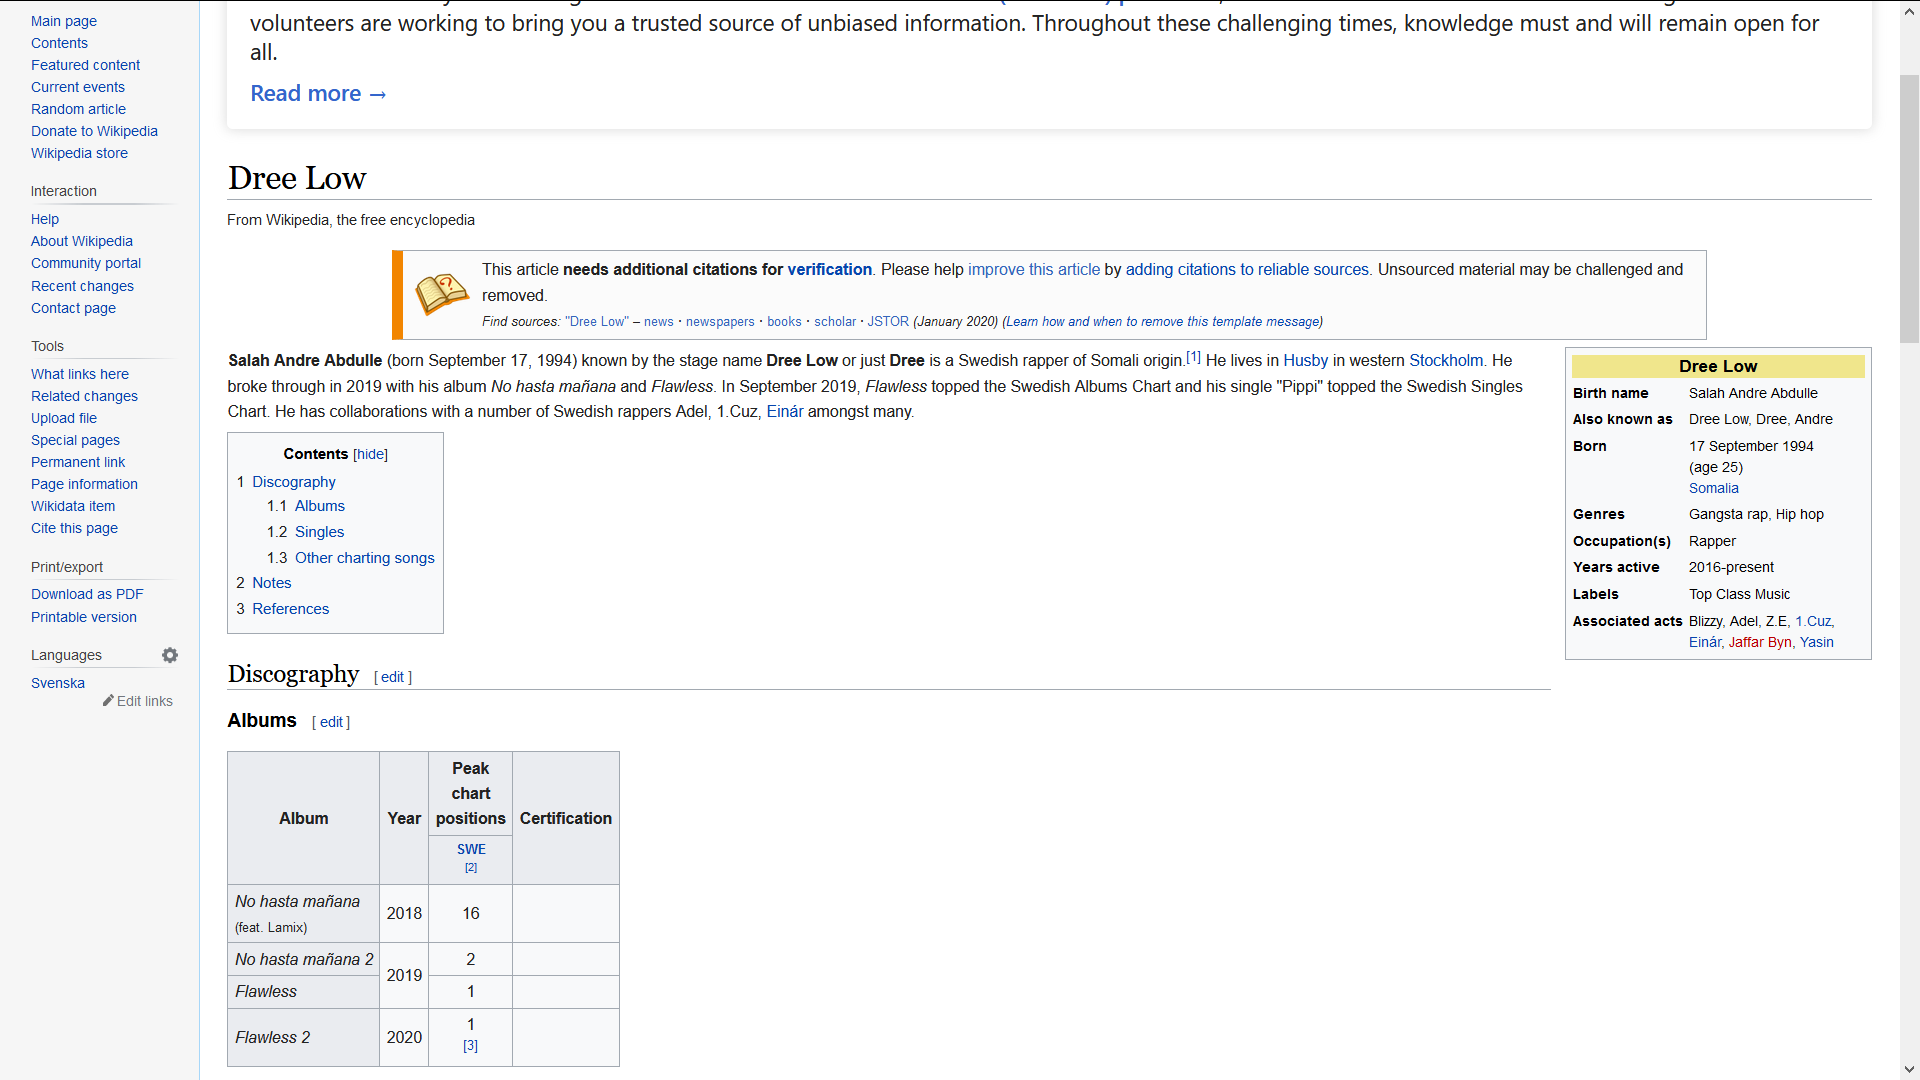Open What links here
The image size is (1920, 1080).
click(80, 374)
